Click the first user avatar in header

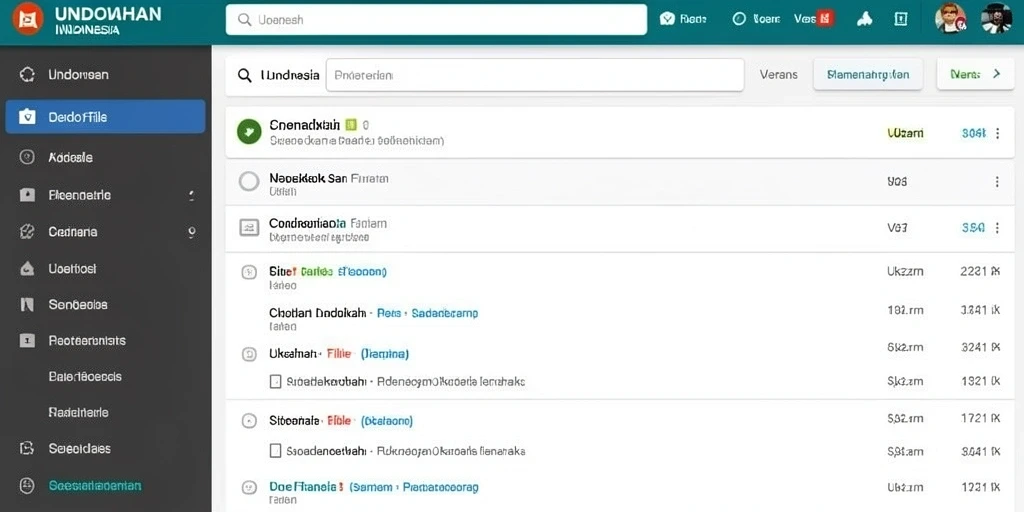(x=950, y=18)
